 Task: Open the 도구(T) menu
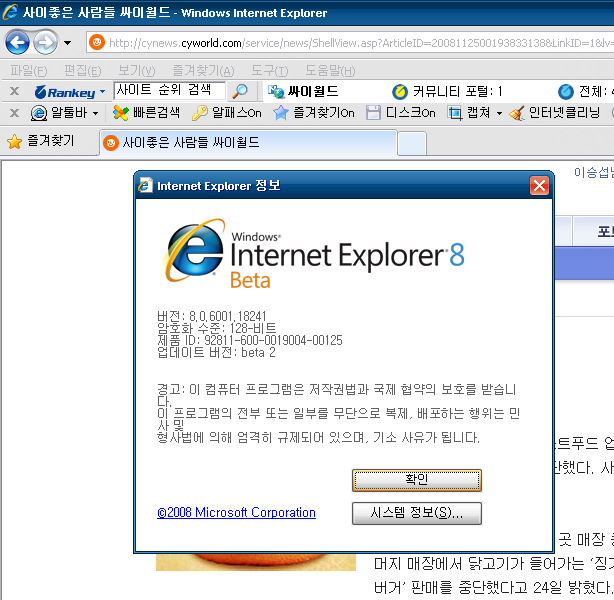(269, 71)
